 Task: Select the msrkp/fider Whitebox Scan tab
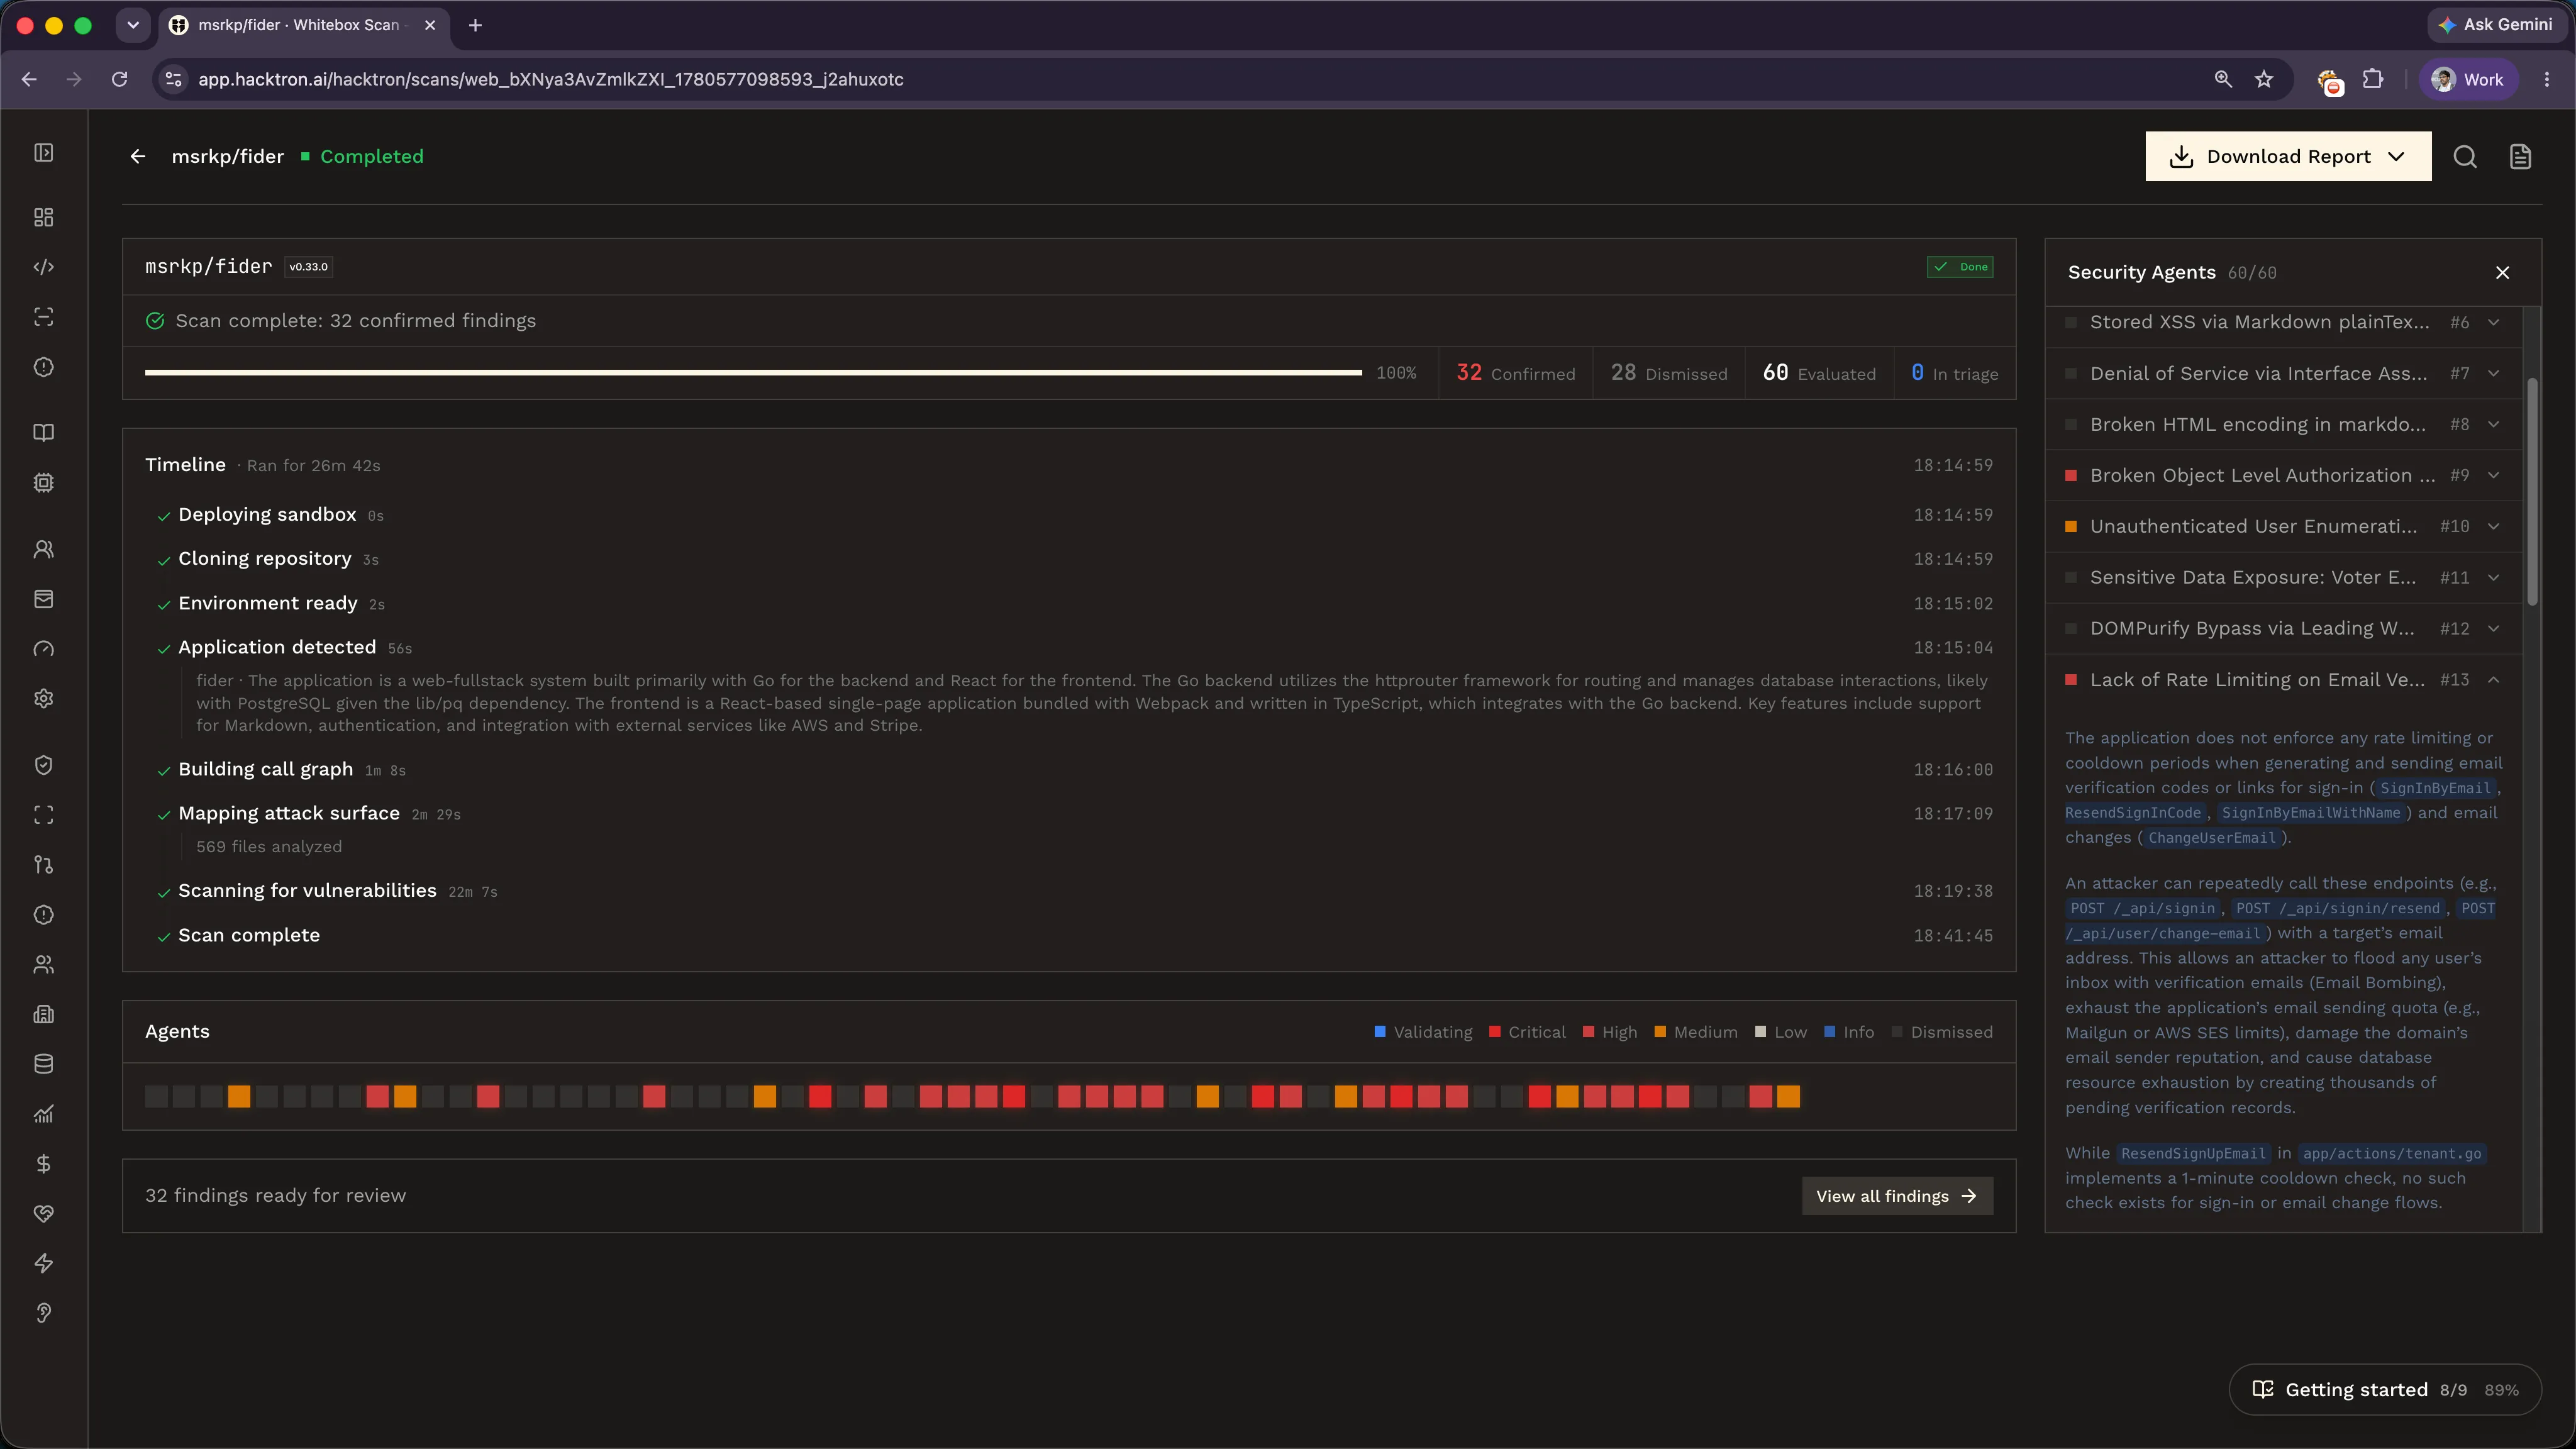[x=305, y=25]
